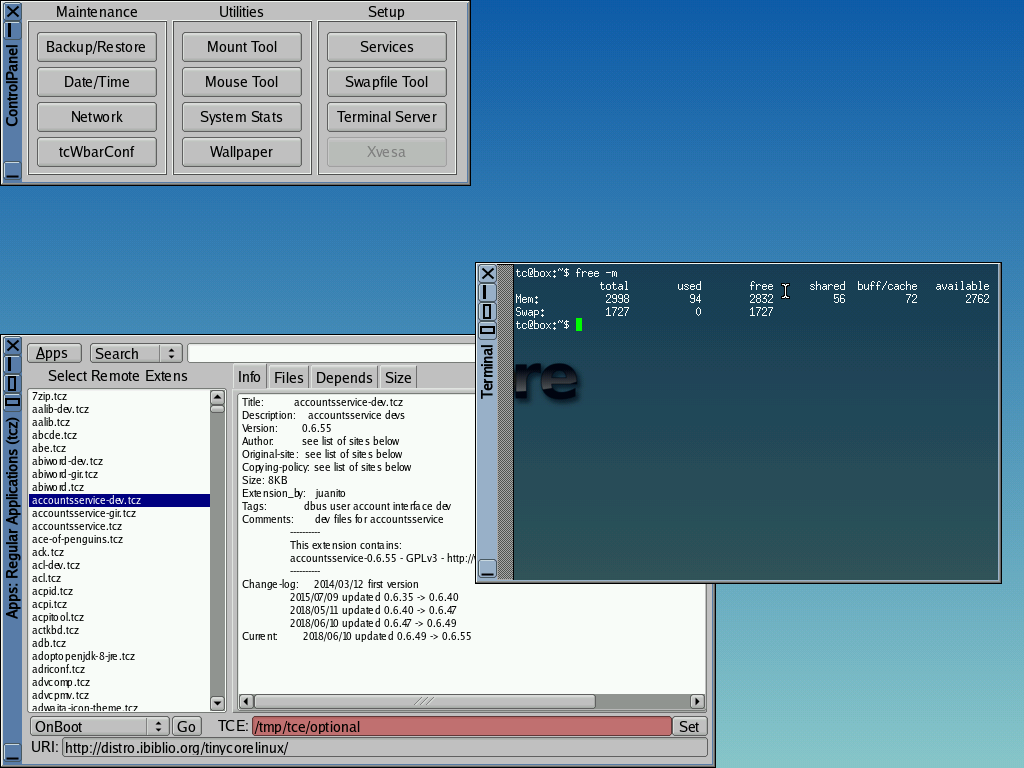1024x768 pixels.
Task: Switch to the Size tab
Action: [x=398, y=377]
